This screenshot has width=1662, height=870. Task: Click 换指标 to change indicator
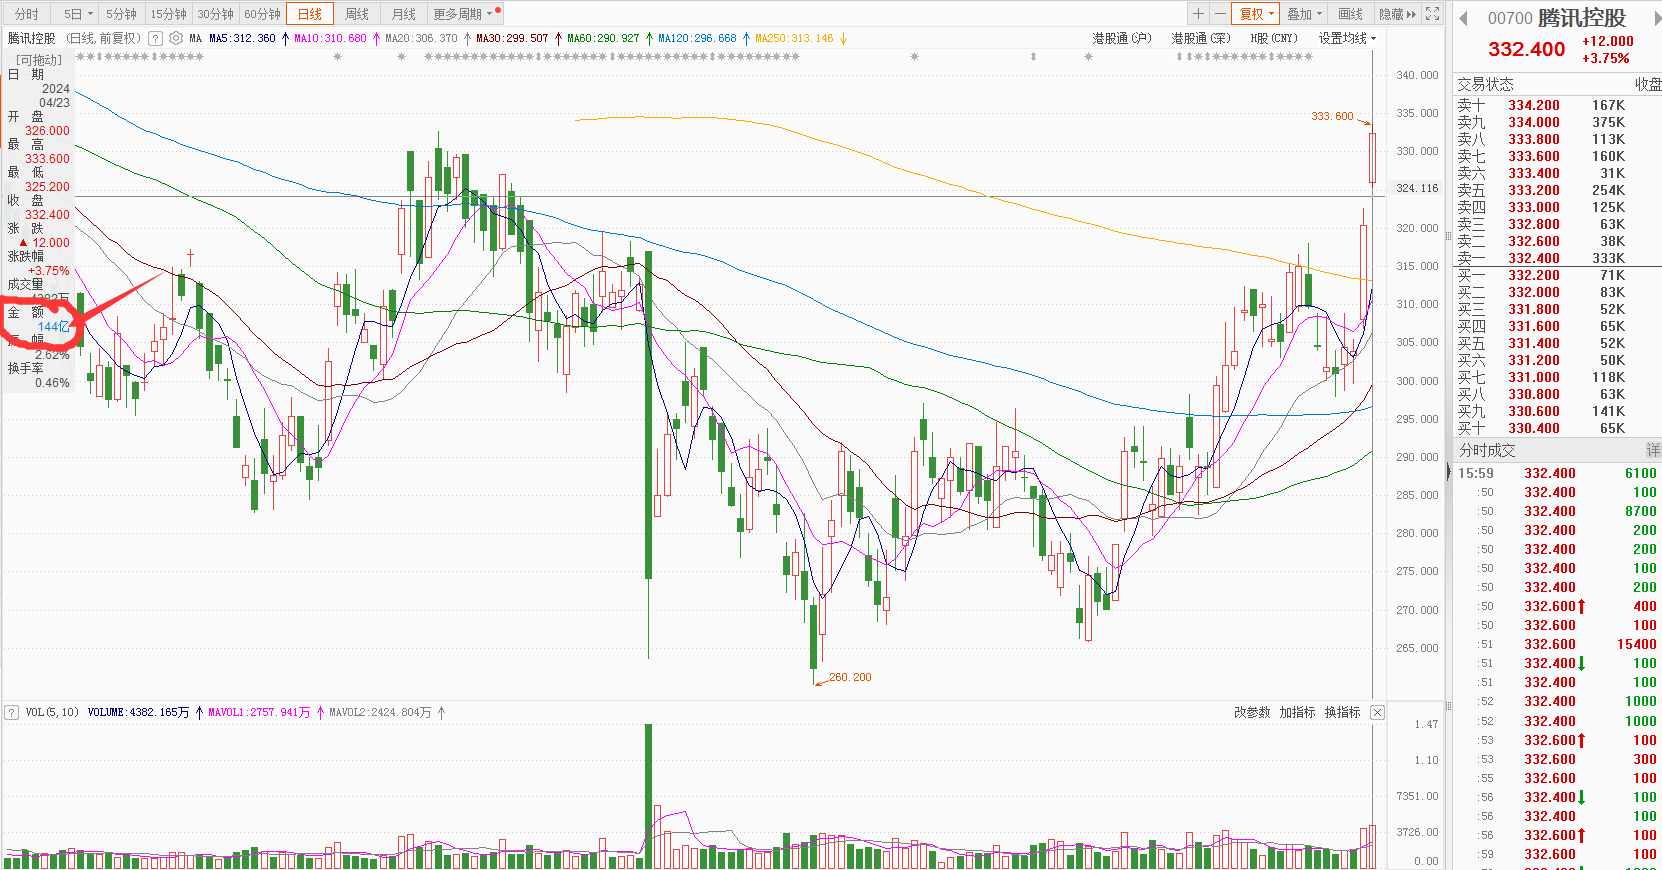tap(1342, 712)
